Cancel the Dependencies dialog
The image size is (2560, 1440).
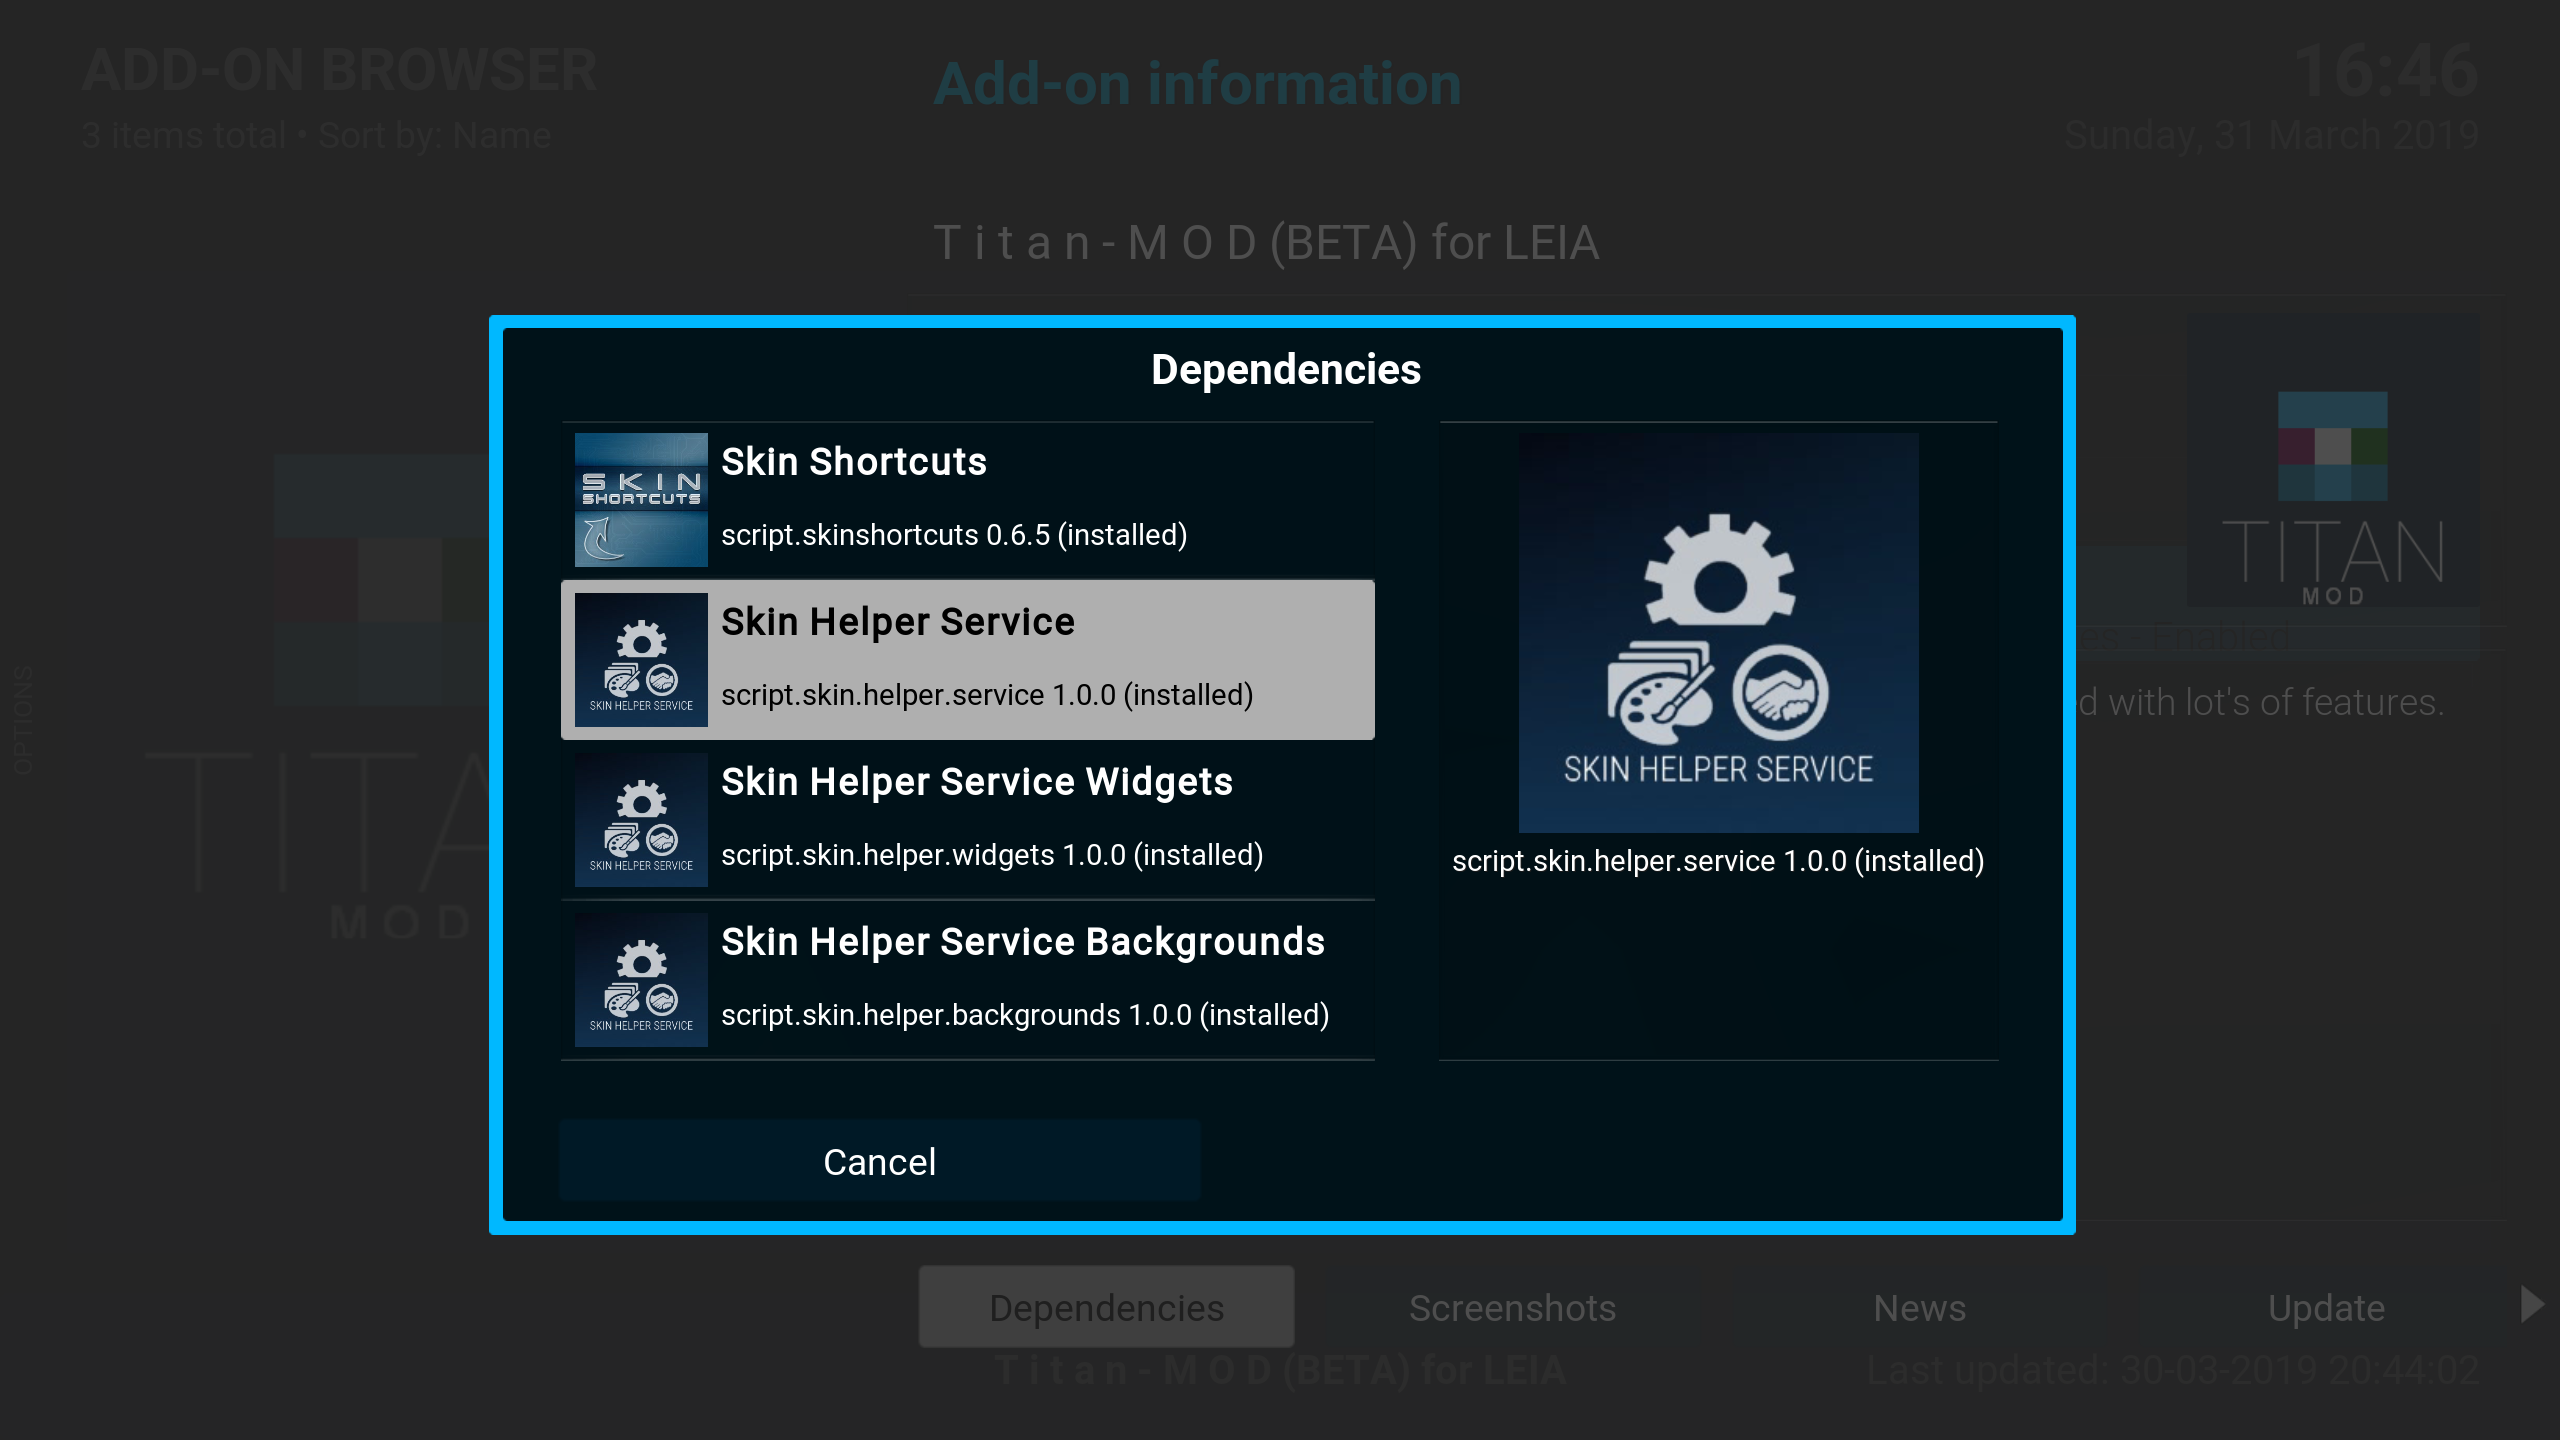pos(880,1162)
